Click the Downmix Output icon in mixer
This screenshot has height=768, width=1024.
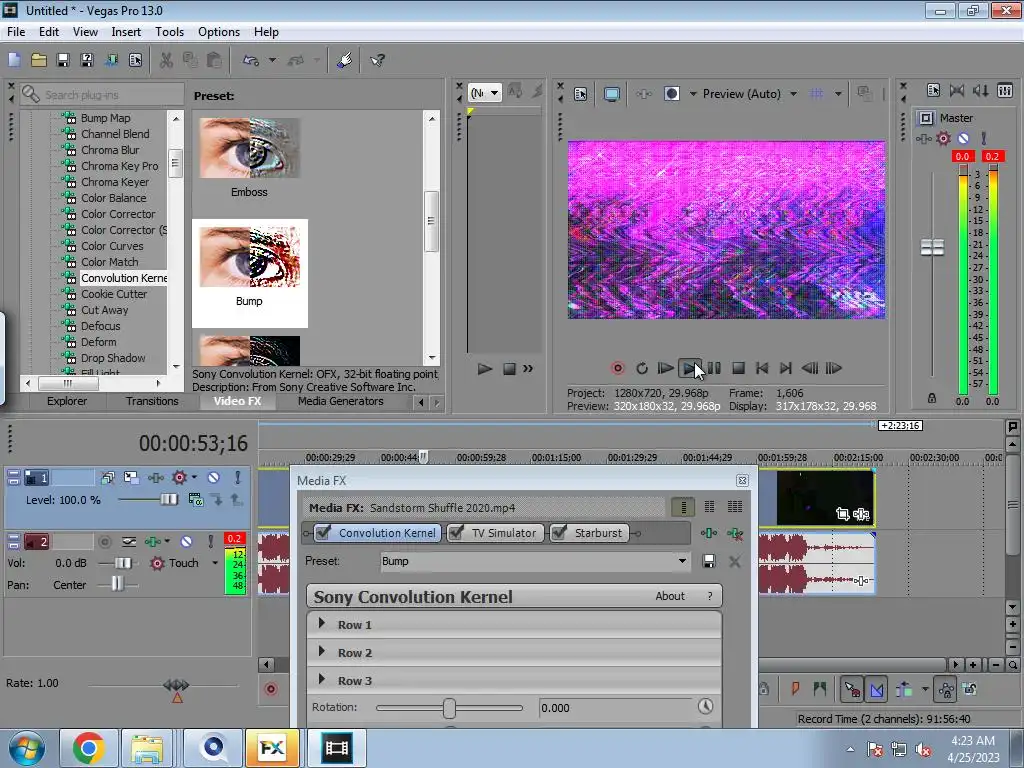click(x=957, y=91)
